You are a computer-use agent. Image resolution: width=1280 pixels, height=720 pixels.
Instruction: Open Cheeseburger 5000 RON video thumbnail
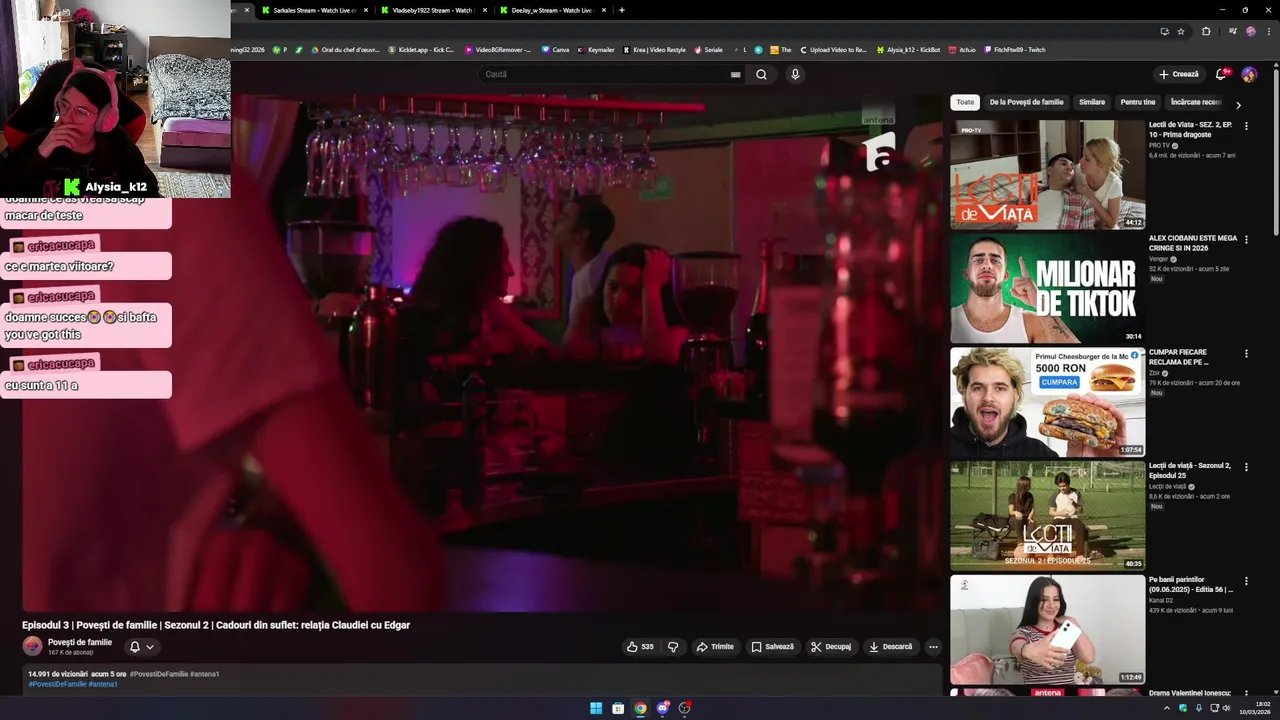tap(1047, 402)
